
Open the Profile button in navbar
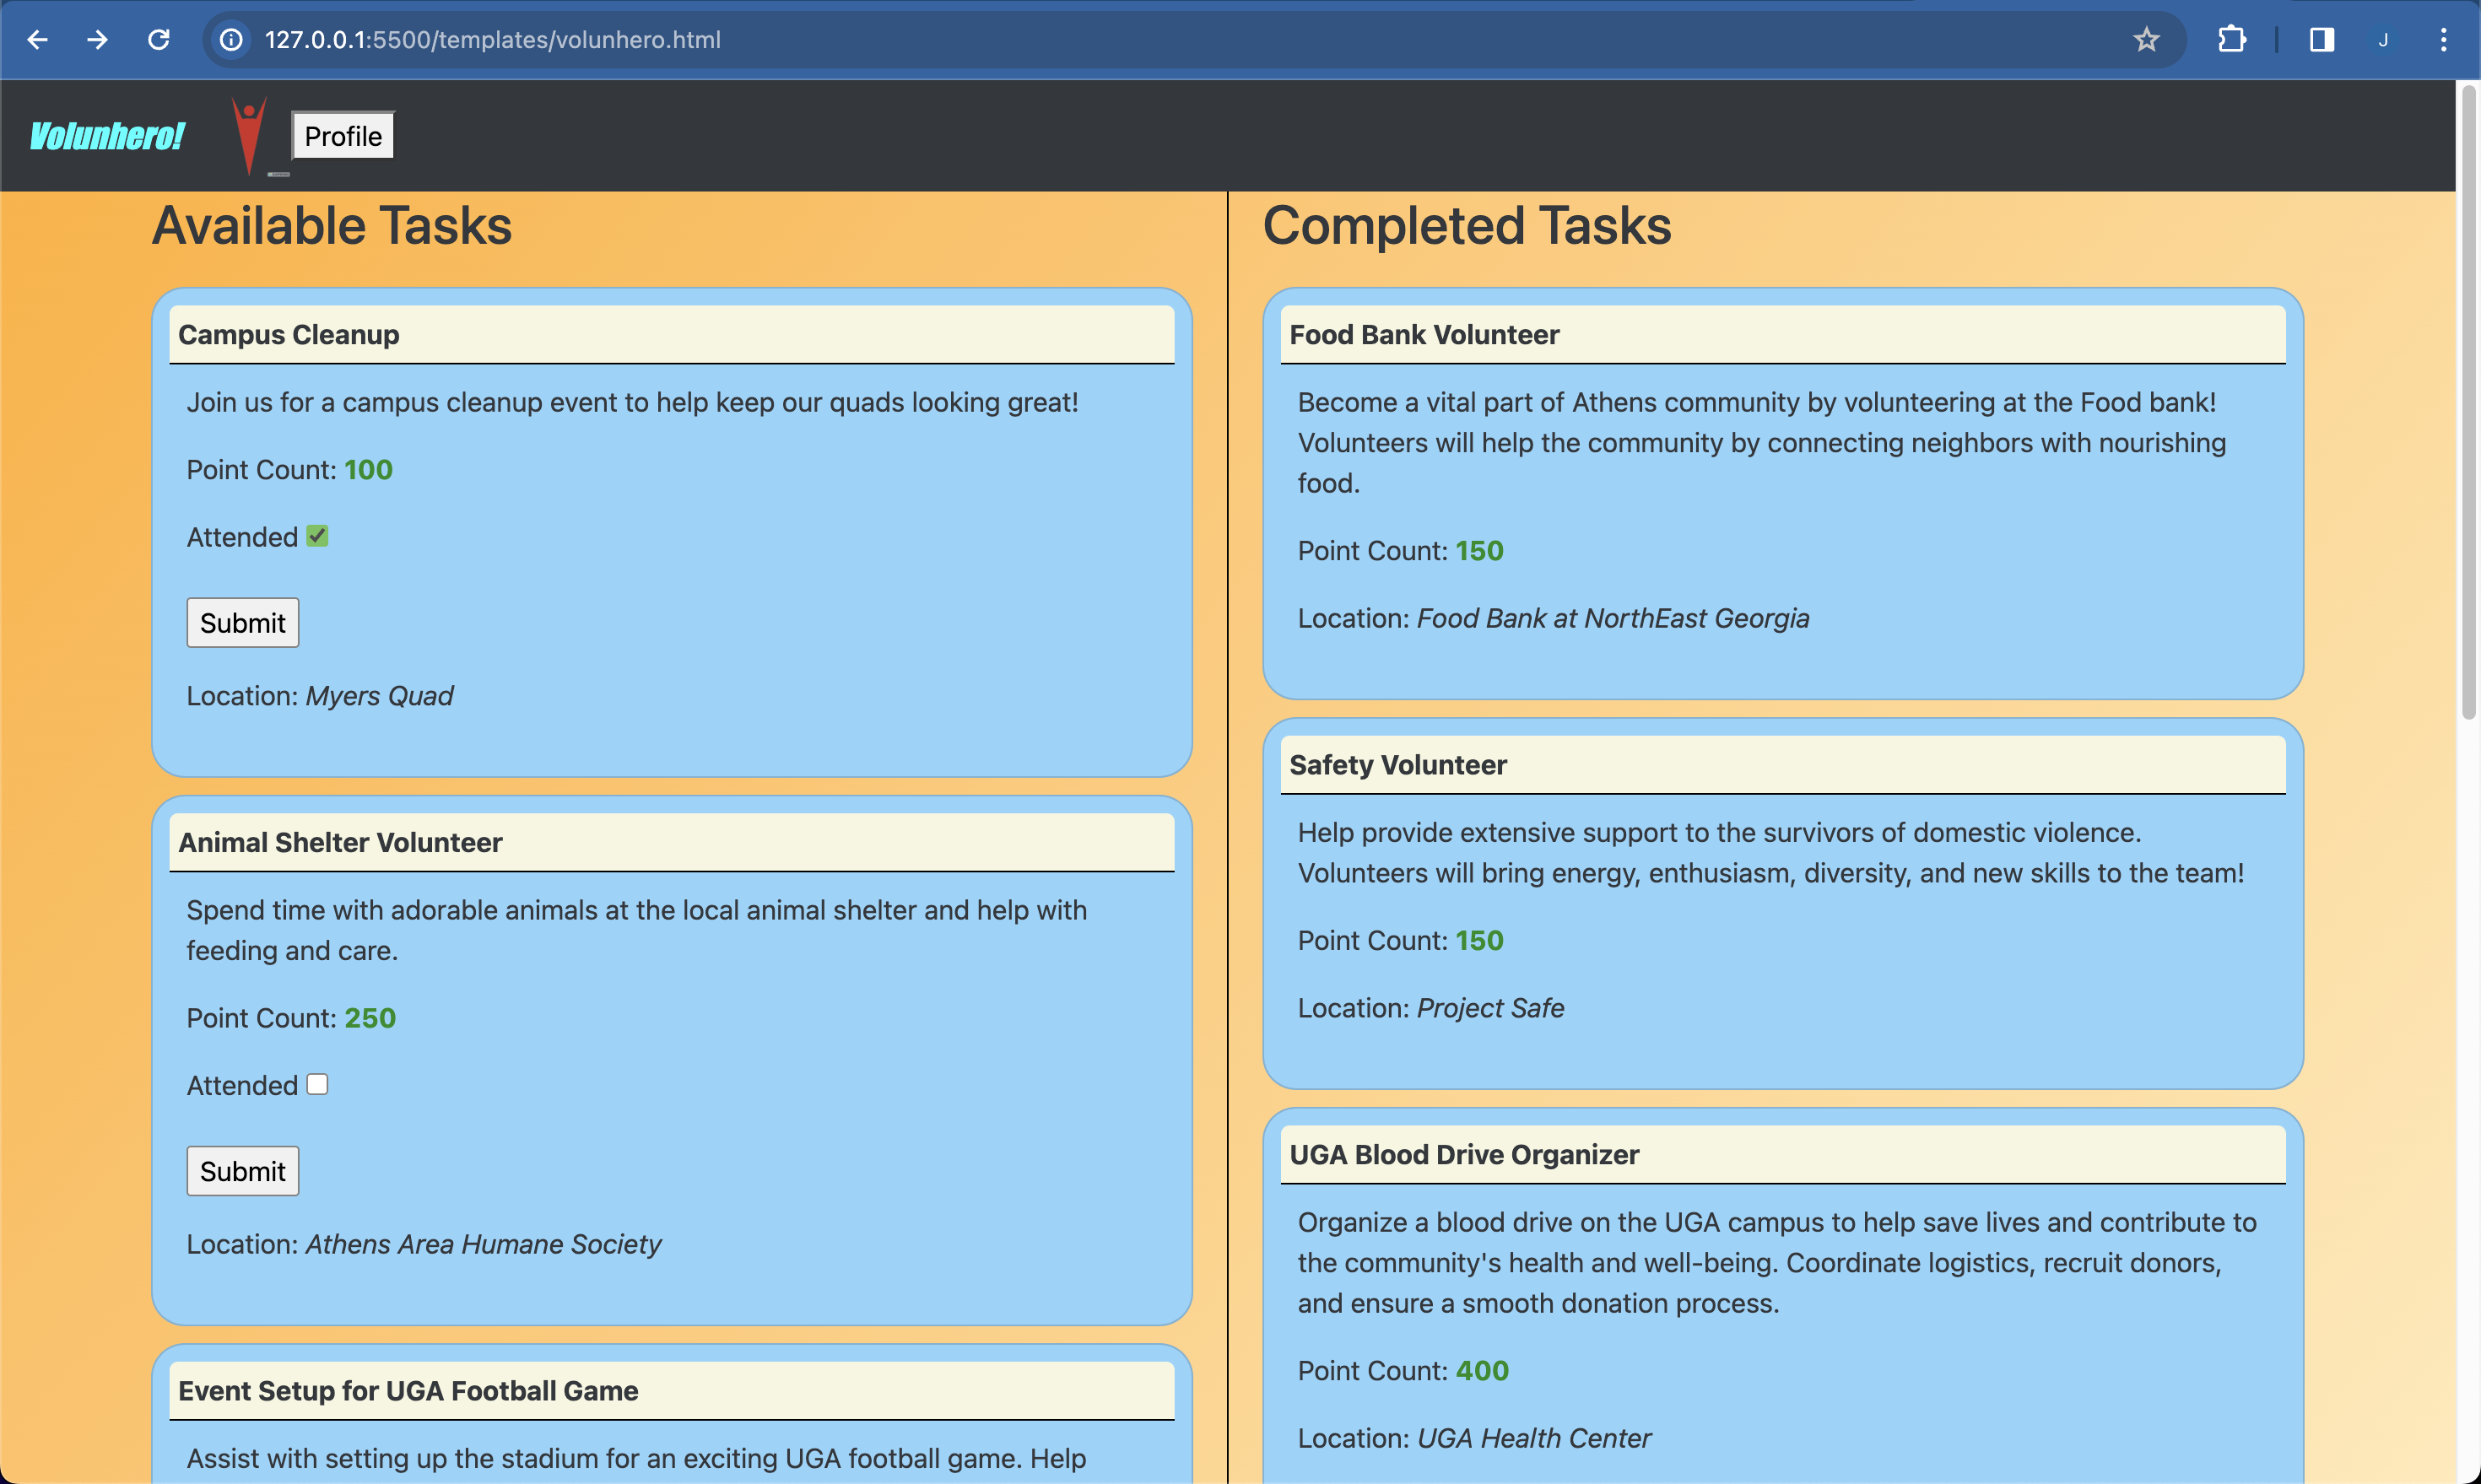pos(343,136)
